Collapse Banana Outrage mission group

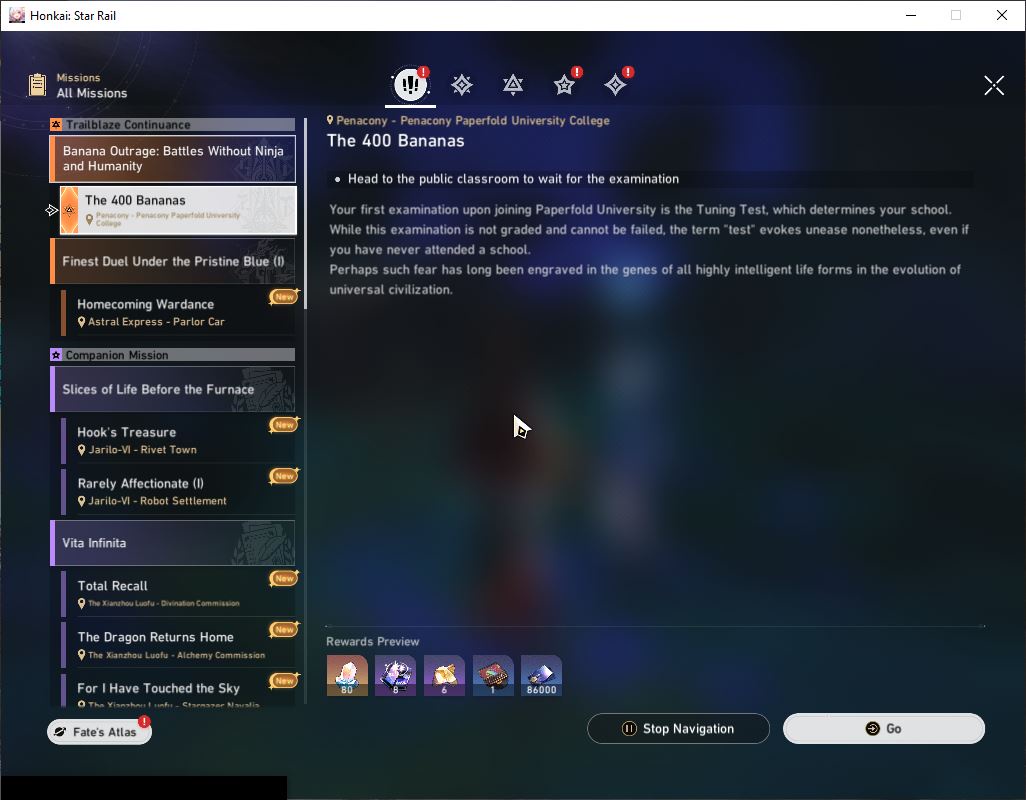click(x=173, y=159)
